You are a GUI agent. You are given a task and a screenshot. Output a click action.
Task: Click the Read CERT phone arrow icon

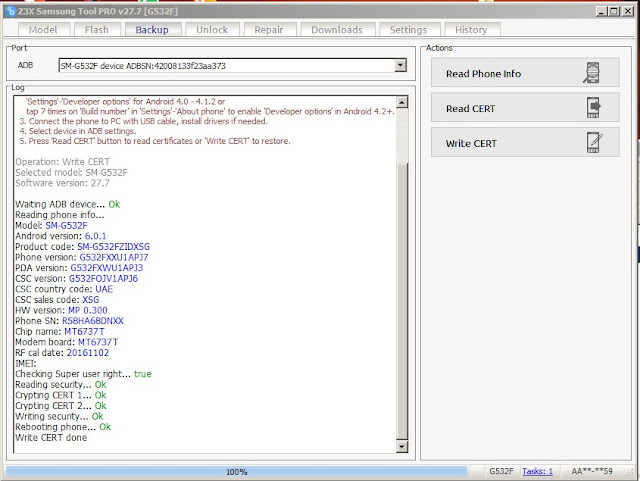[594, 108]
